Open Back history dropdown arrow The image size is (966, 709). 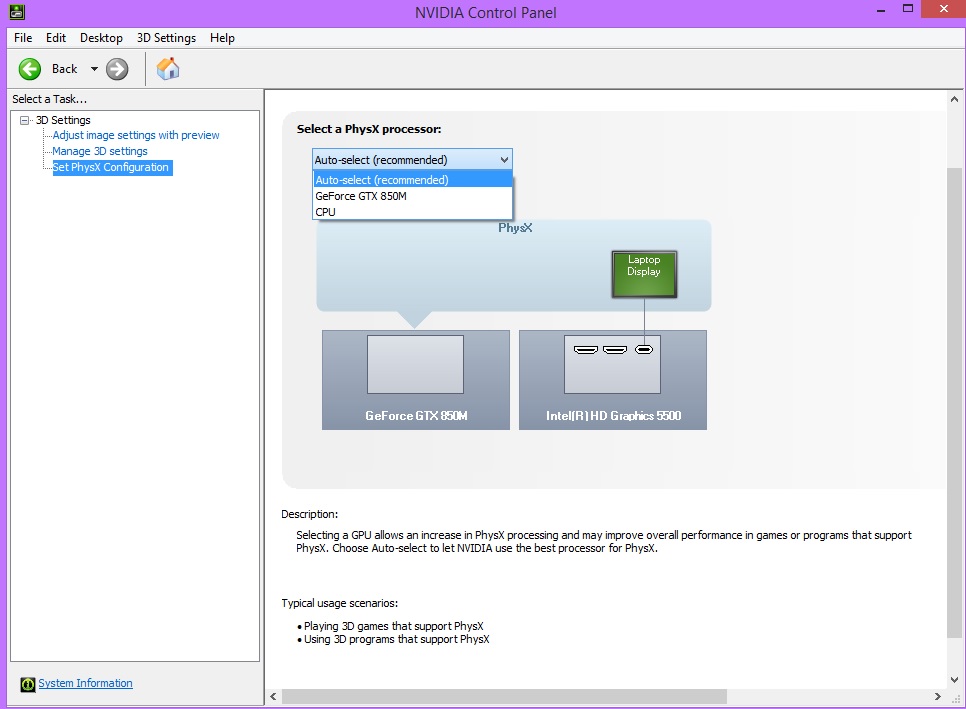pyautogui.click(x=94, y=69)
